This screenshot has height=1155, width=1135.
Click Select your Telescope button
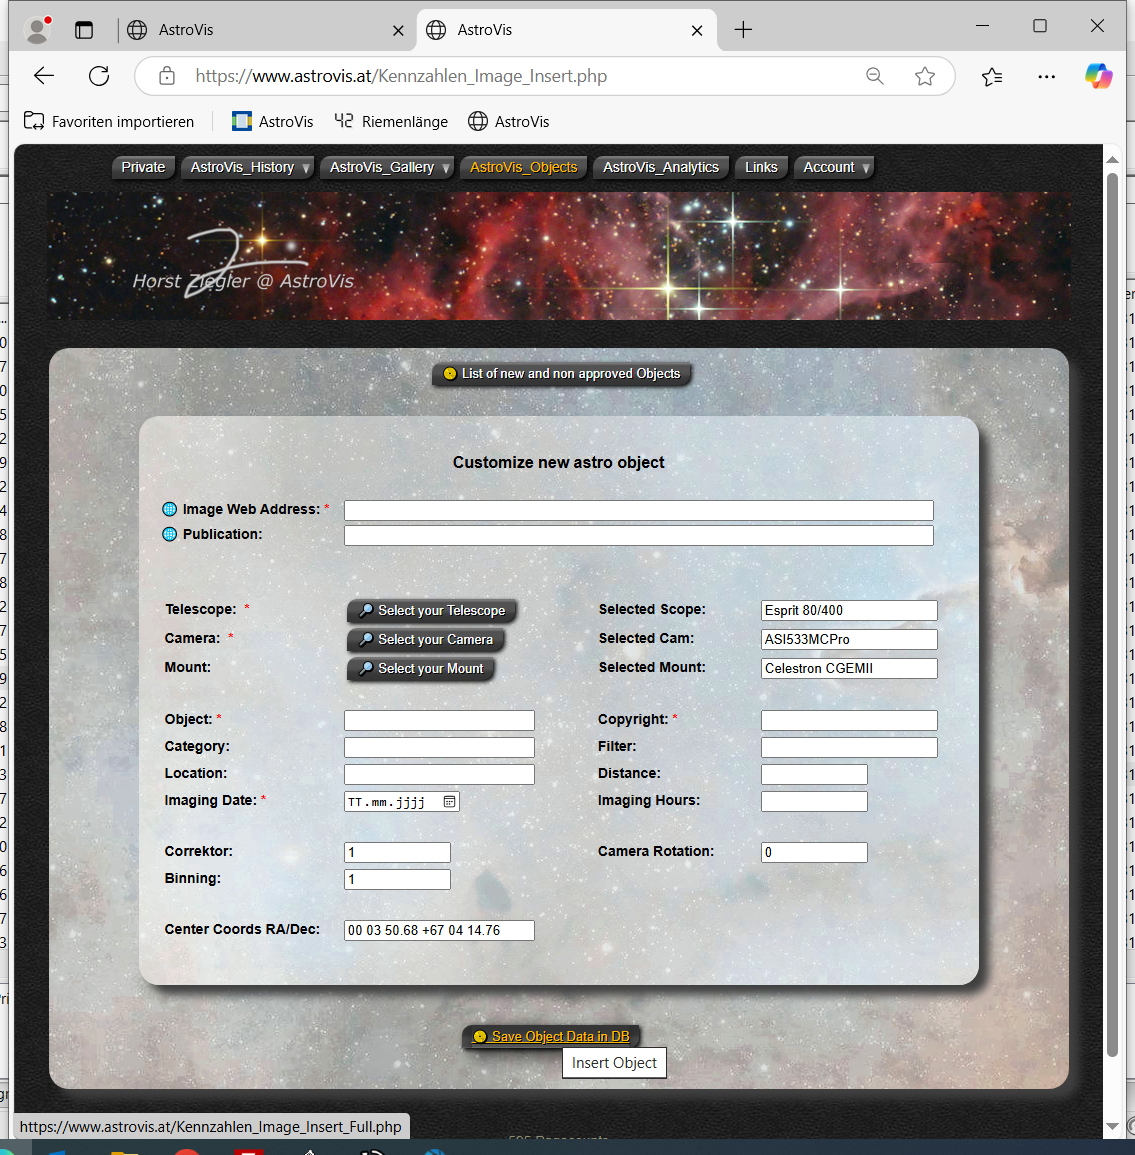(432, 611)
